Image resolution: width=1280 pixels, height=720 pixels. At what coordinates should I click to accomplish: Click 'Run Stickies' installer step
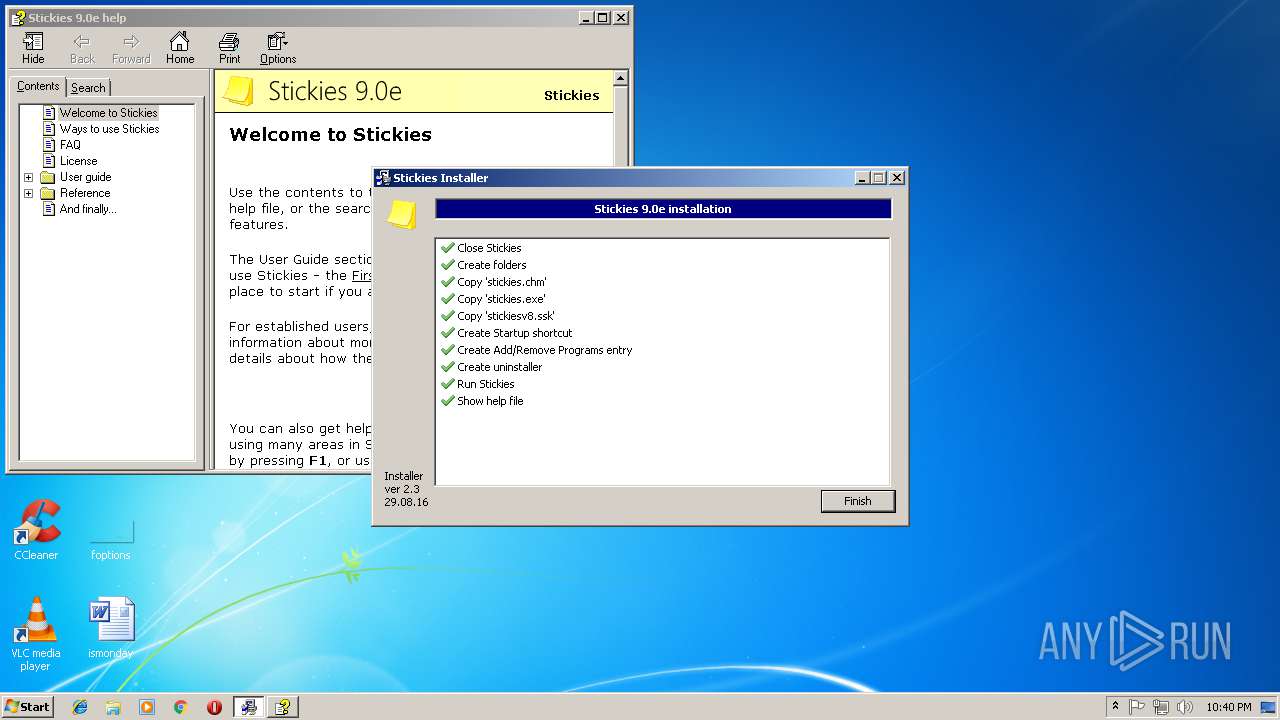pos(485,384)
